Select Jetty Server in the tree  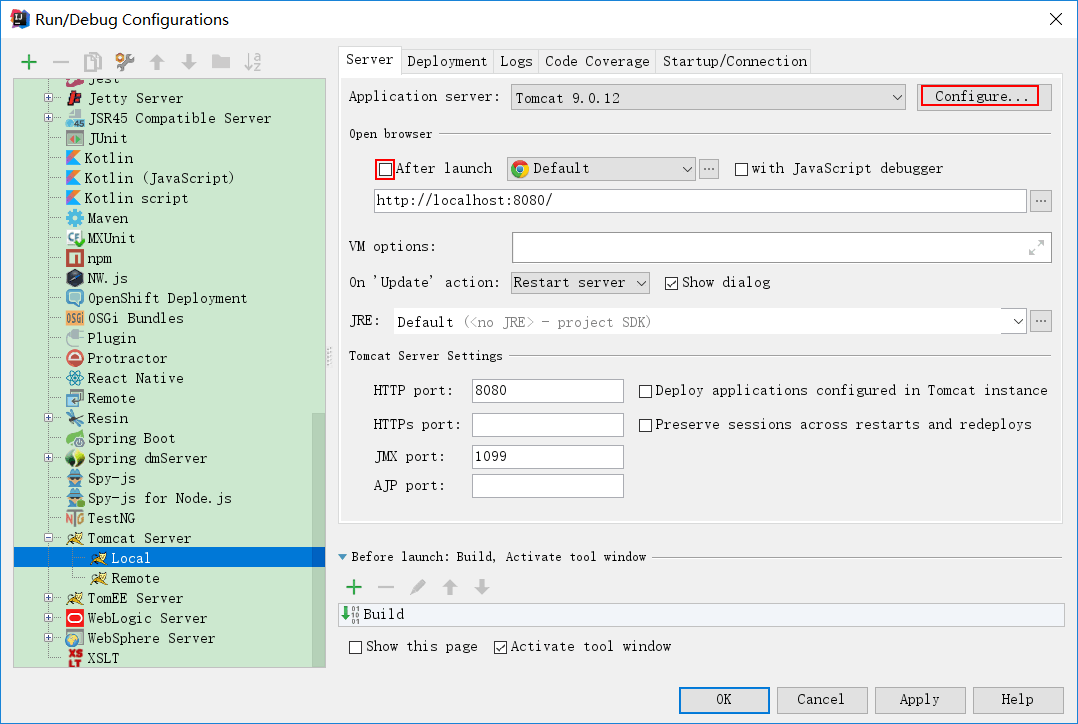(x=124, y=98)
